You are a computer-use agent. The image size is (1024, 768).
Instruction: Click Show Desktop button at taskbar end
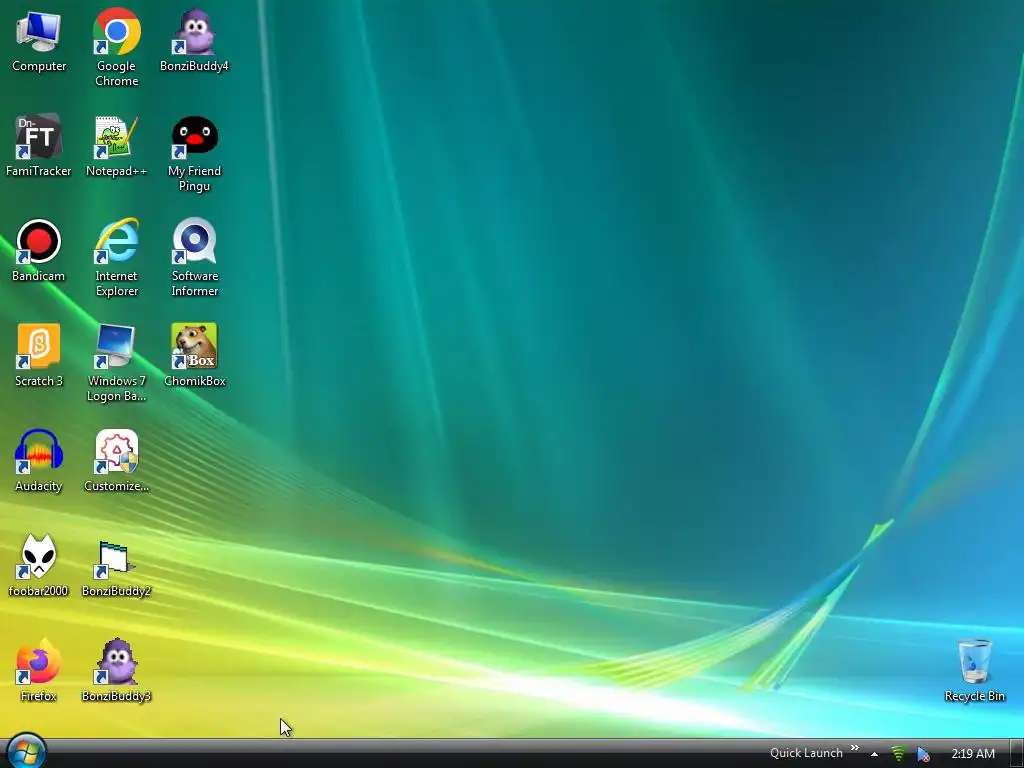[x=1016, y=754]
